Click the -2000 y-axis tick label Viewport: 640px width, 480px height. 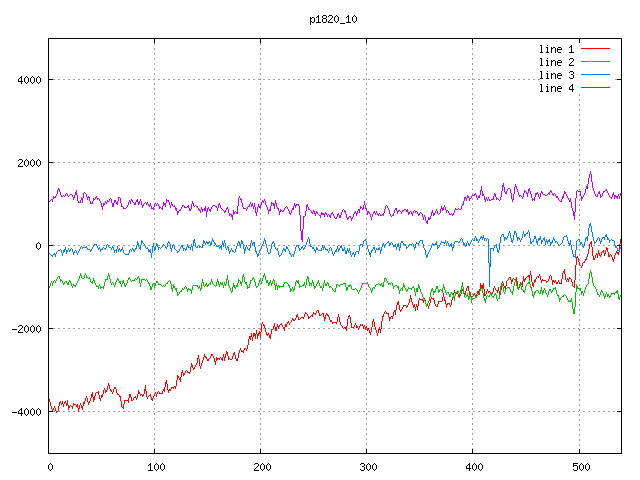[x=24, y=329]
